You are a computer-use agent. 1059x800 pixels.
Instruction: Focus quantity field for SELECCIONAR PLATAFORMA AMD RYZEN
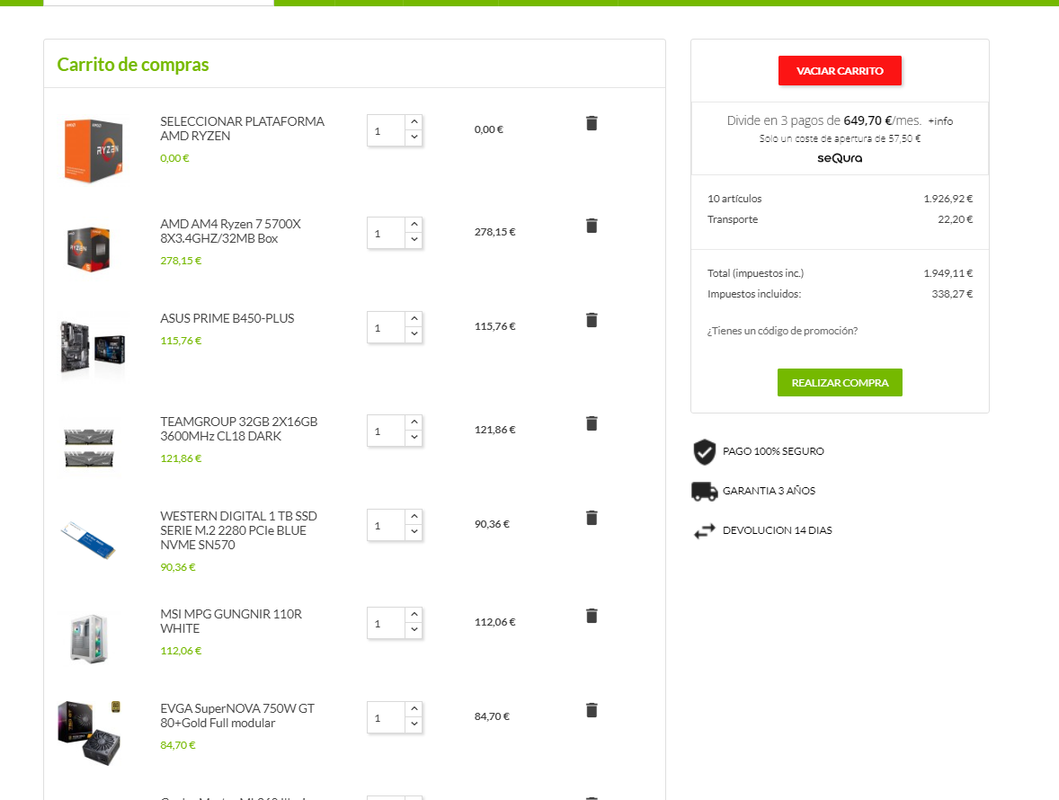pos(386,131)
